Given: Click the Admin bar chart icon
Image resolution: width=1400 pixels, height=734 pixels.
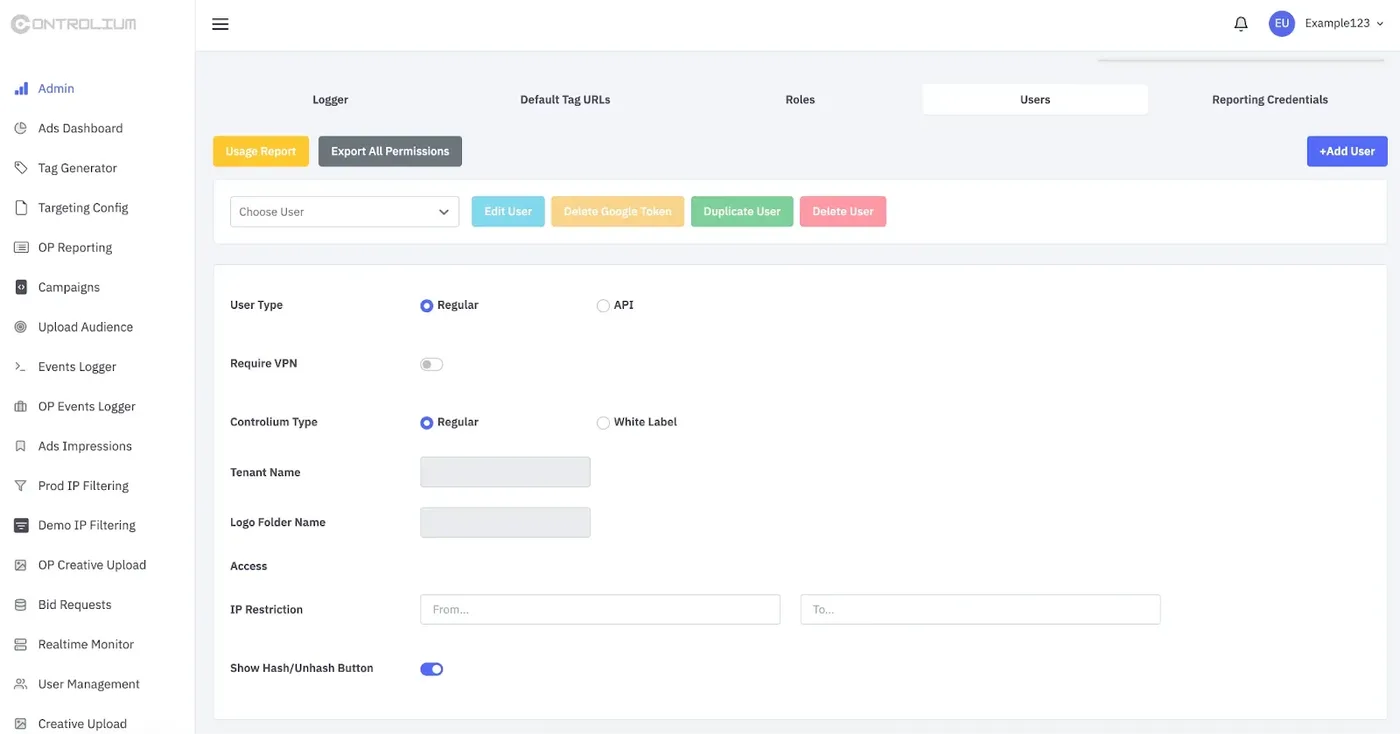Looking at the screenshot, I should (21, 89).
